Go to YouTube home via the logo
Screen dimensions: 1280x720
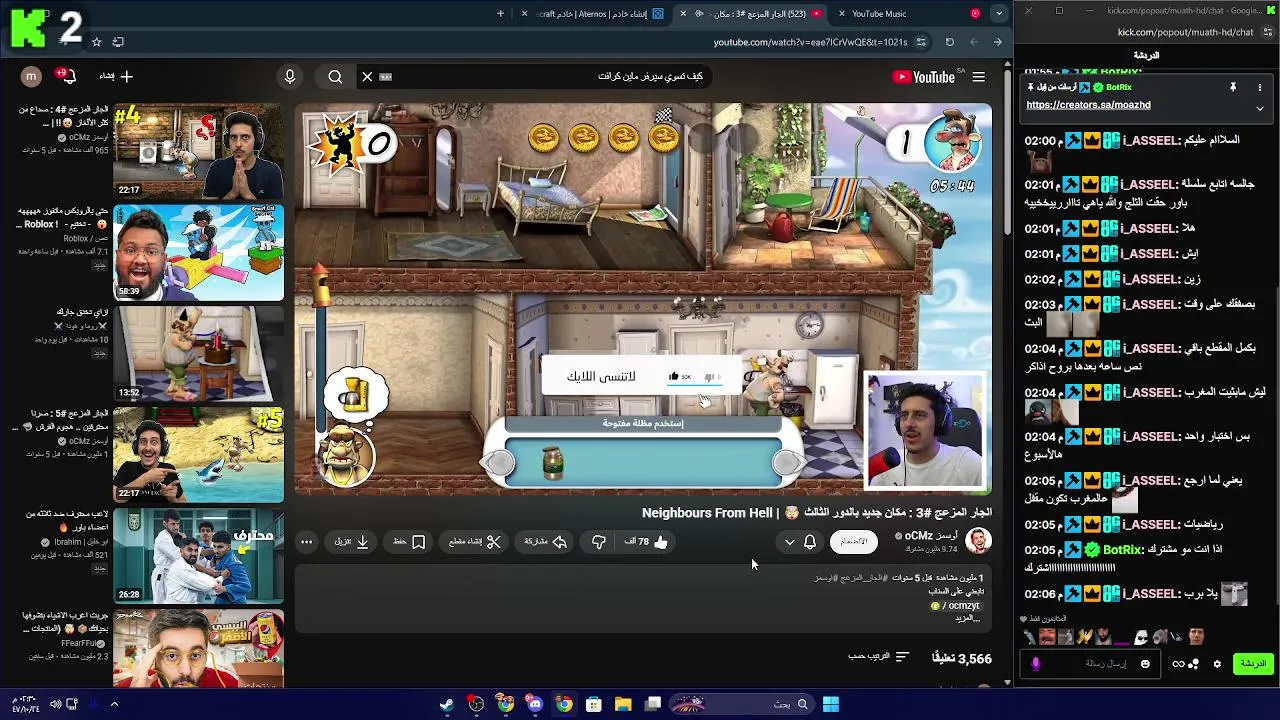tap(924, 77)
